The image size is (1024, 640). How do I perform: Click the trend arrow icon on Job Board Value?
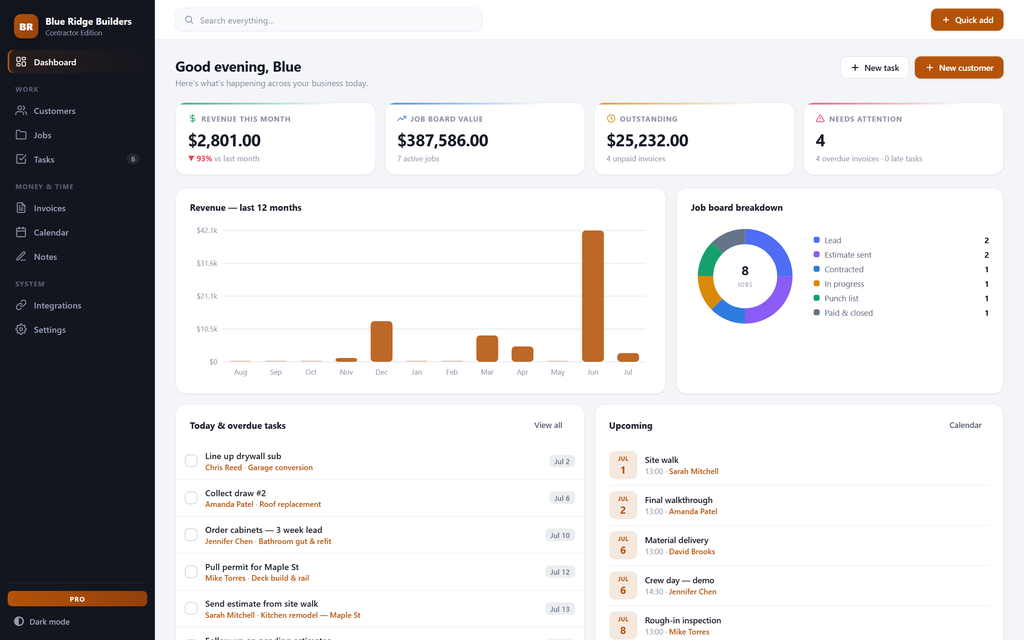402,119
